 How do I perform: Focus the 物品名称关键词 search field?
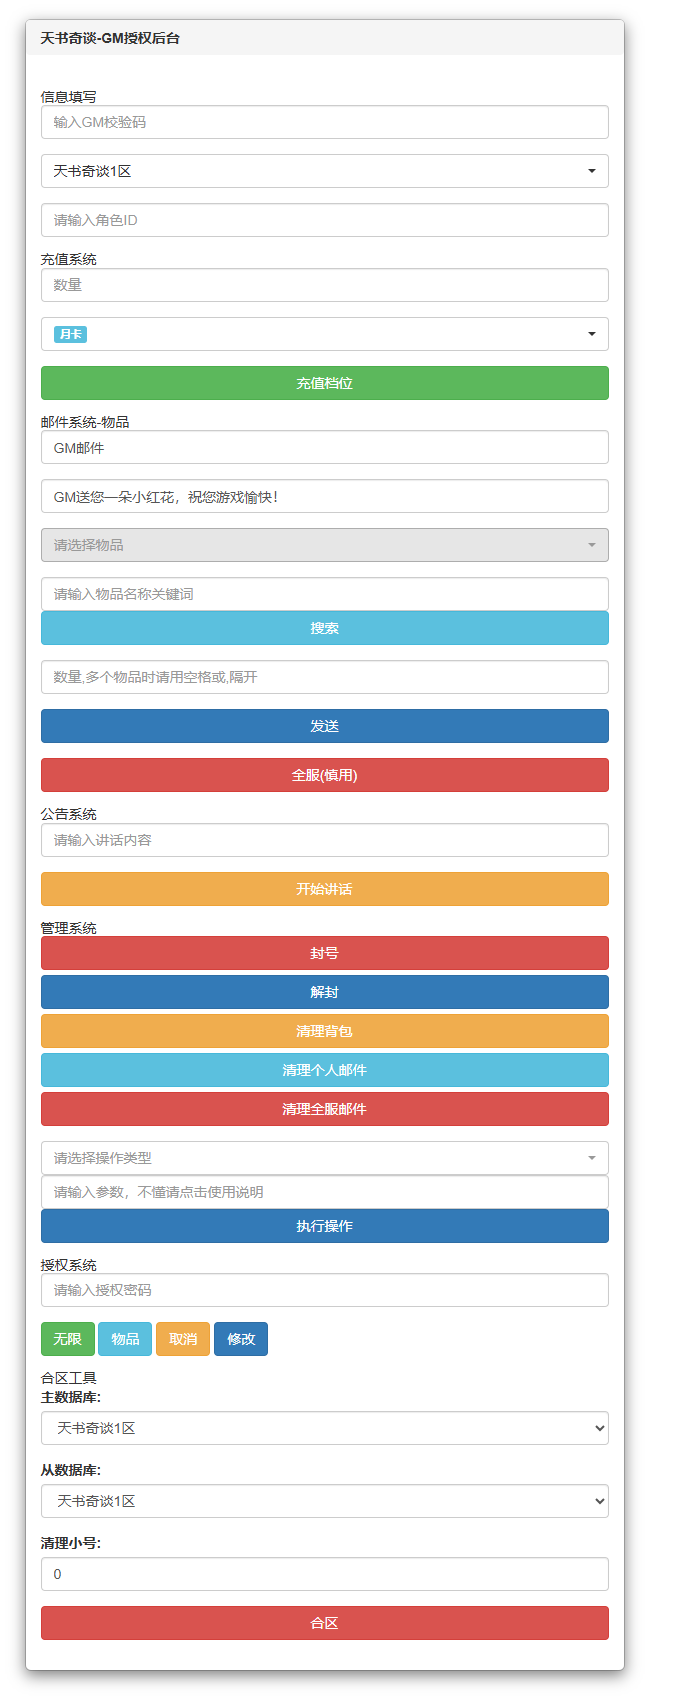click(324, 594)
